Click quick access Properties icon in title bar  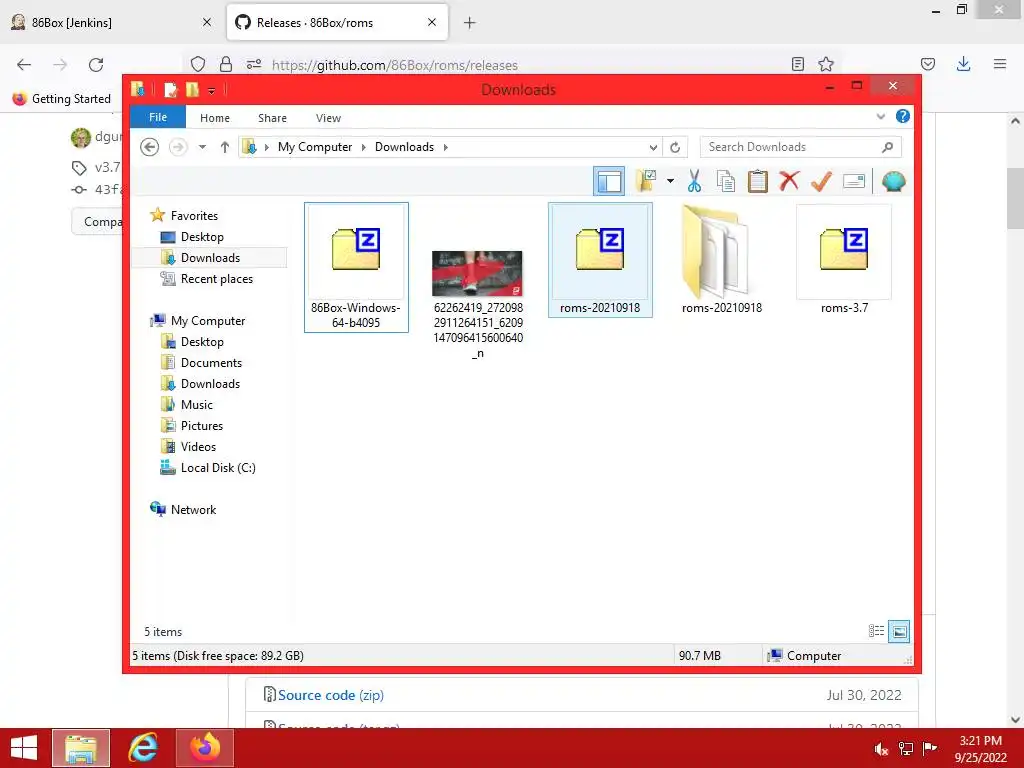click(170, 89)
